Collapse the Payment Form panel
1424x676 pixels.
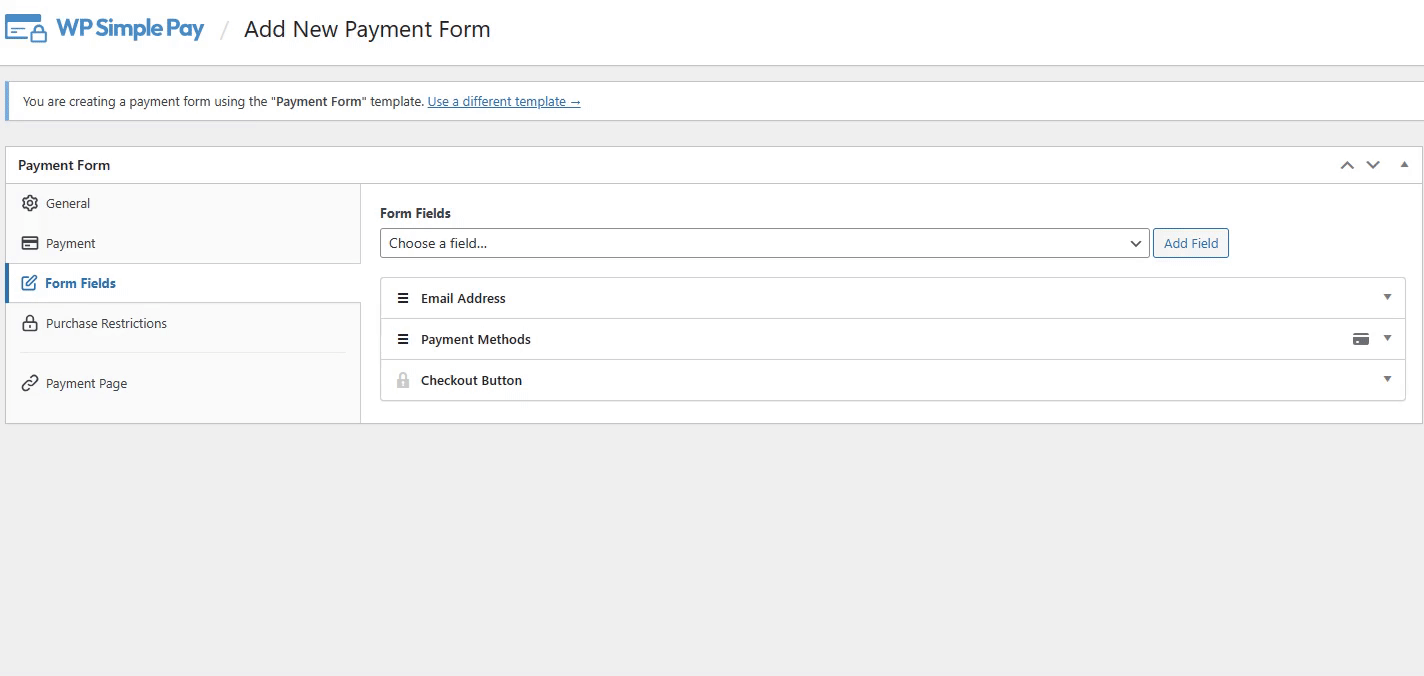1404,164
